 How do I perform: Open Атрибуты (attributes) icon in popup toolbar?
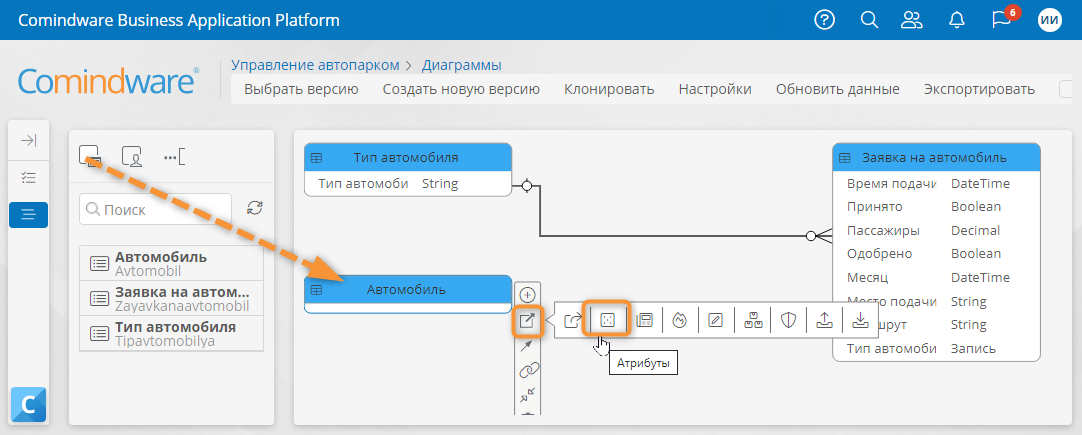pyautogui.click(x=607, y=320)
